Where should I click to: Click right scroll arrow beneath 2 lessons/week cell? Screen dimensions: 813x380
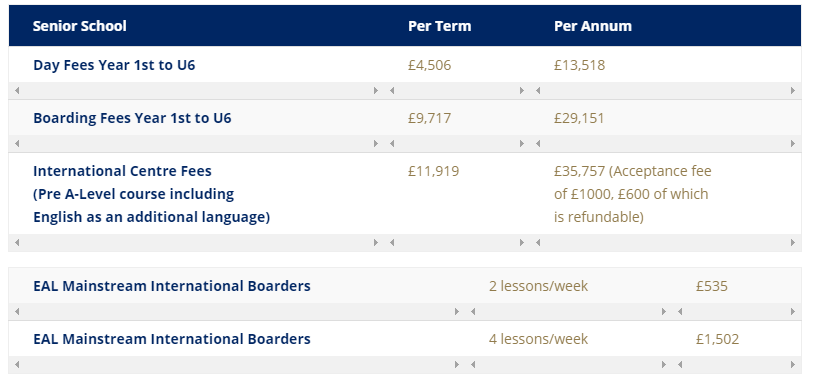pos(664,312)
